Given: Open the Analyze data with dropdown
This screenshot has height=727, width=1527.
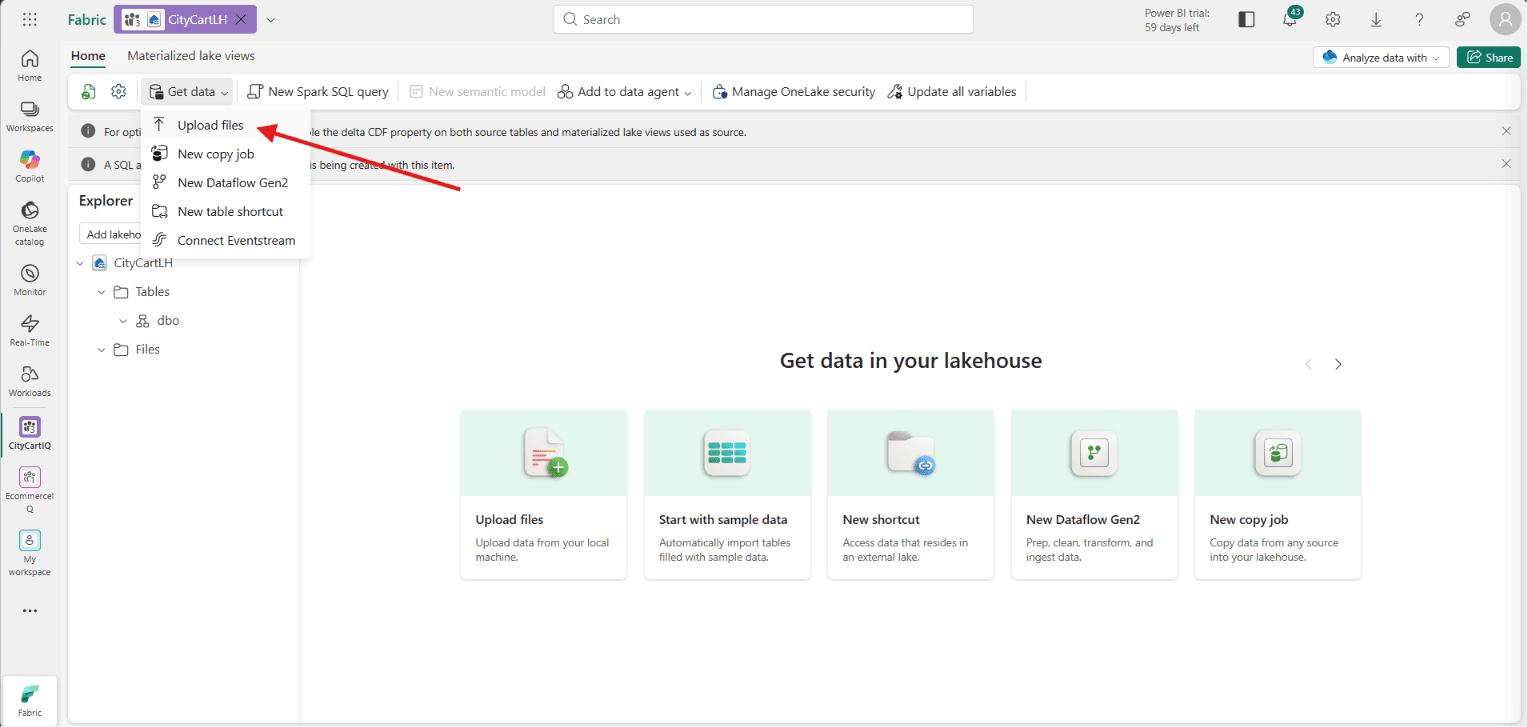Looking at the screenshot, I should (x=1380, y=58).
